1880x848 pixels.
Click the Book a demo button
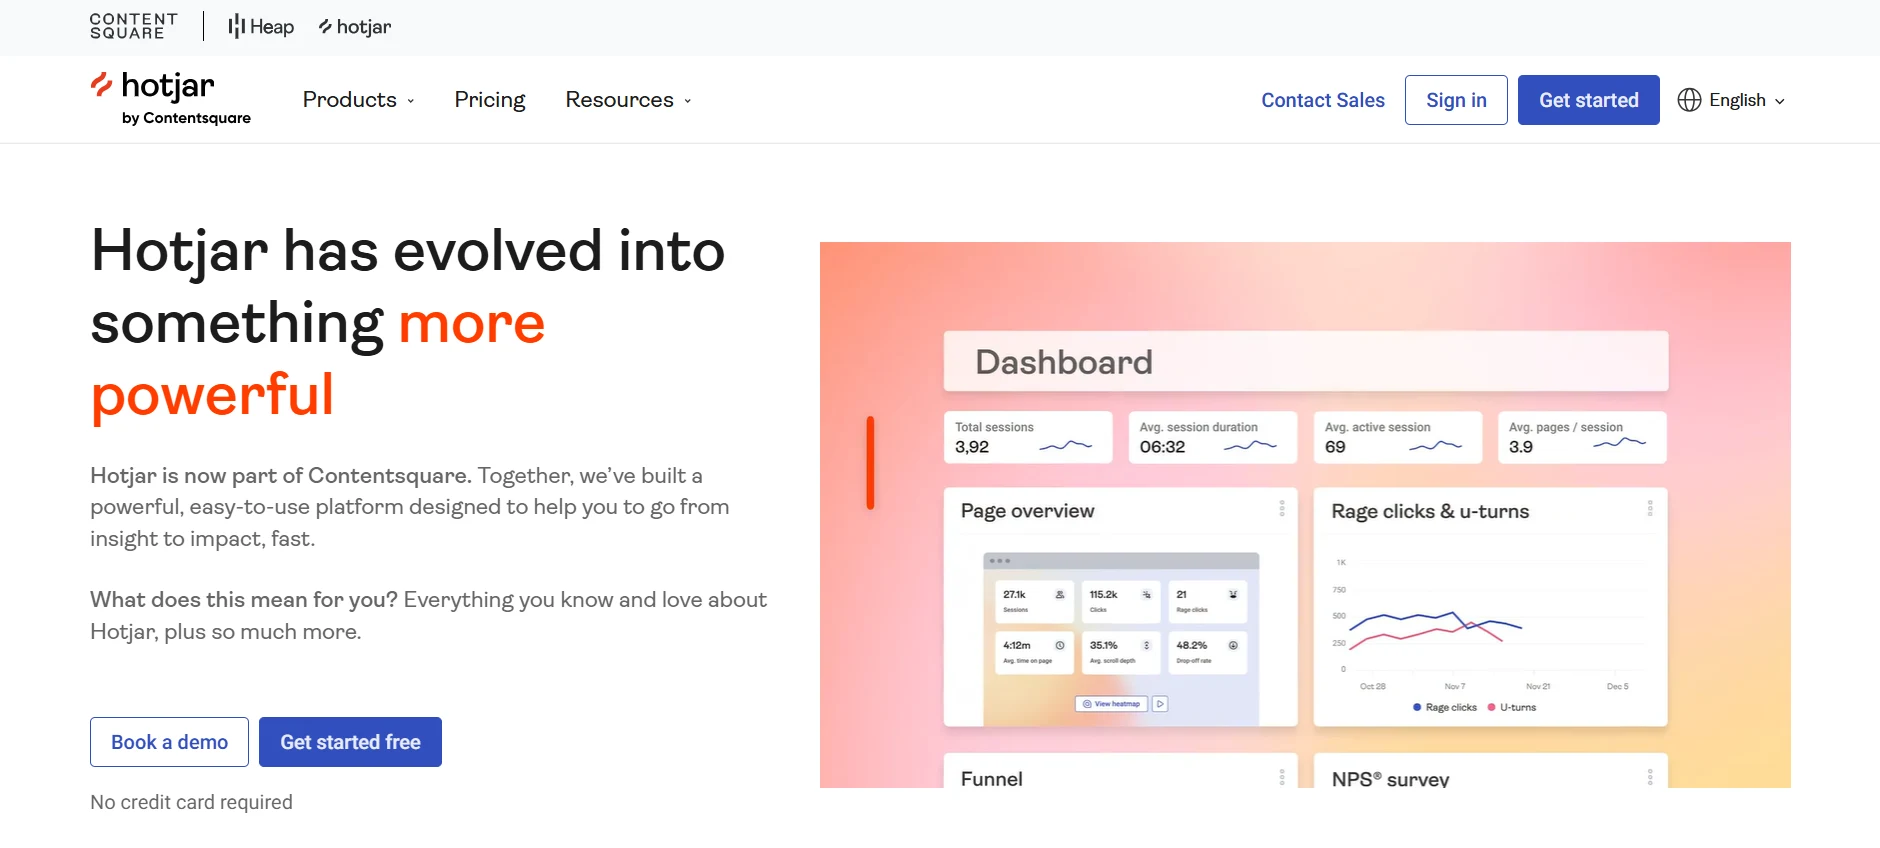tap(169, 742)
